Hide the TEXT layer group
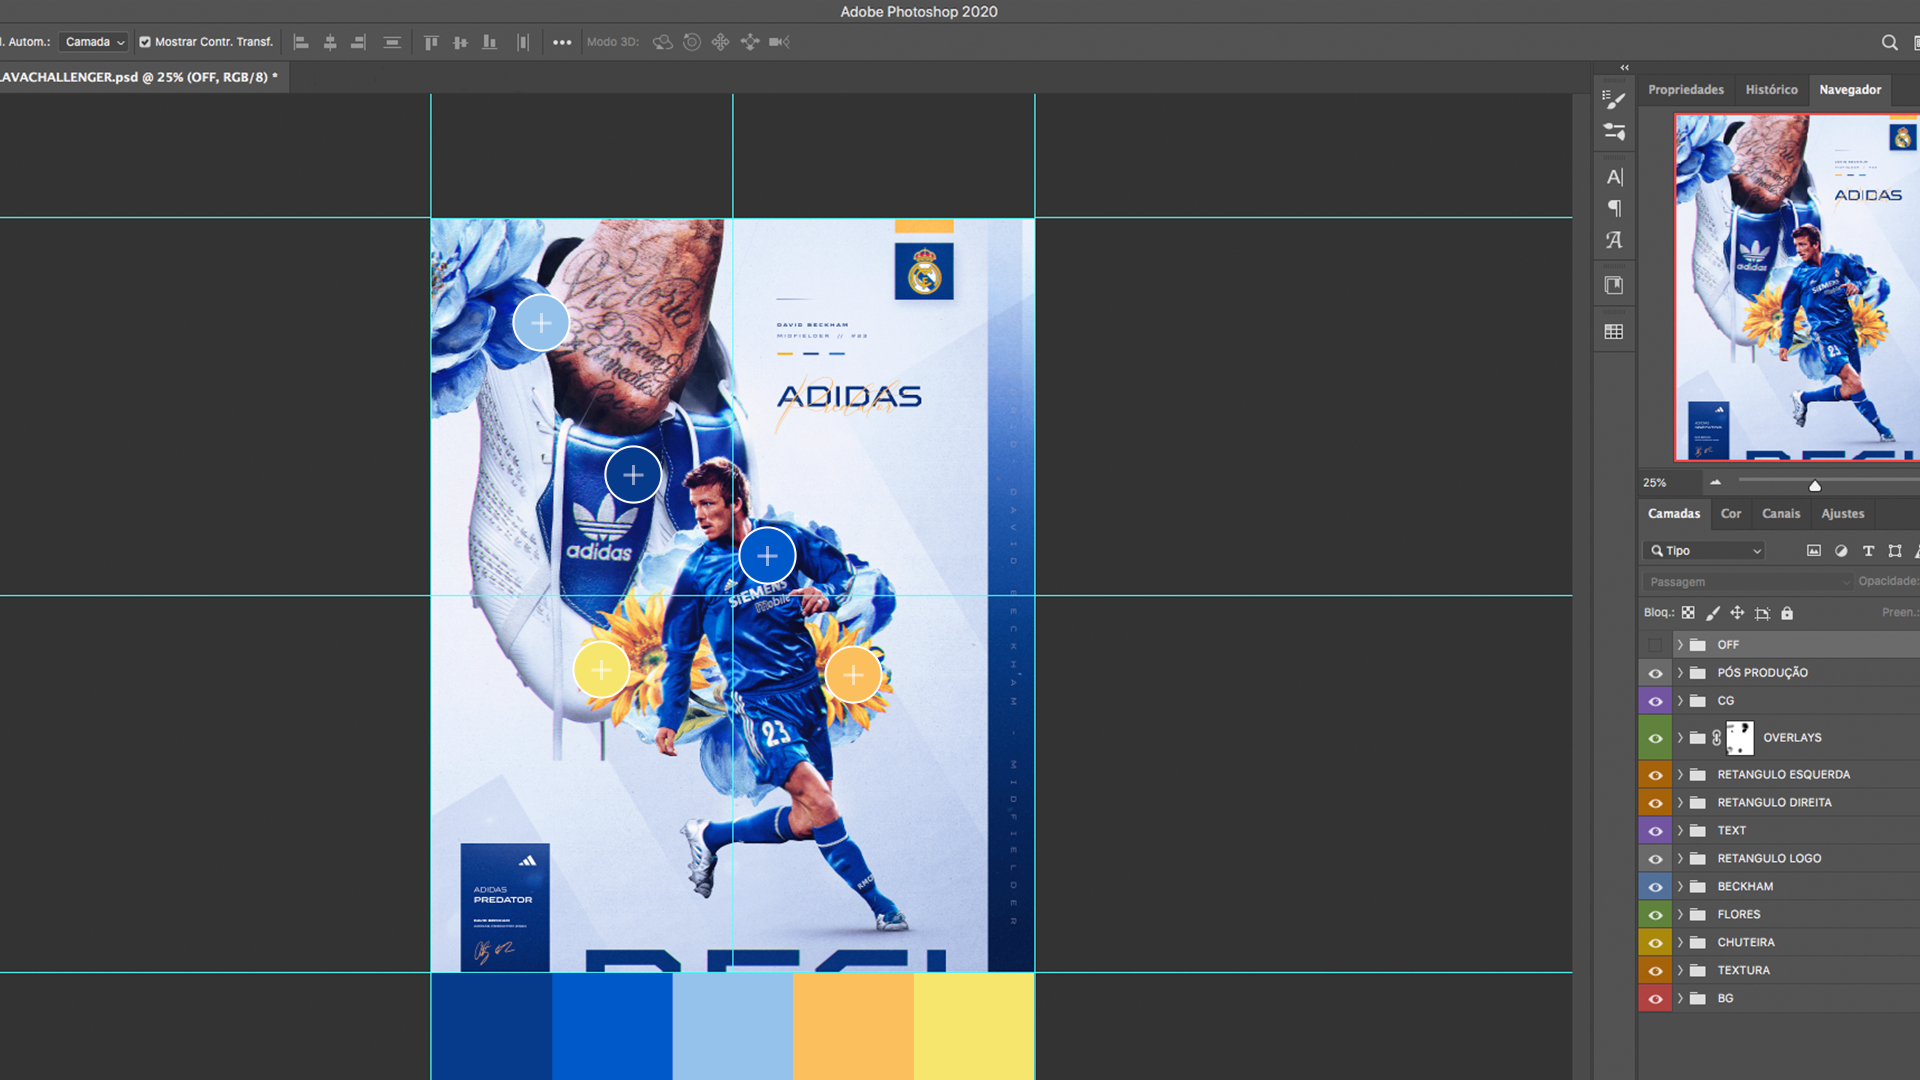The height and width of the screenshot is (1080, 1920). tap(1655, 831)
